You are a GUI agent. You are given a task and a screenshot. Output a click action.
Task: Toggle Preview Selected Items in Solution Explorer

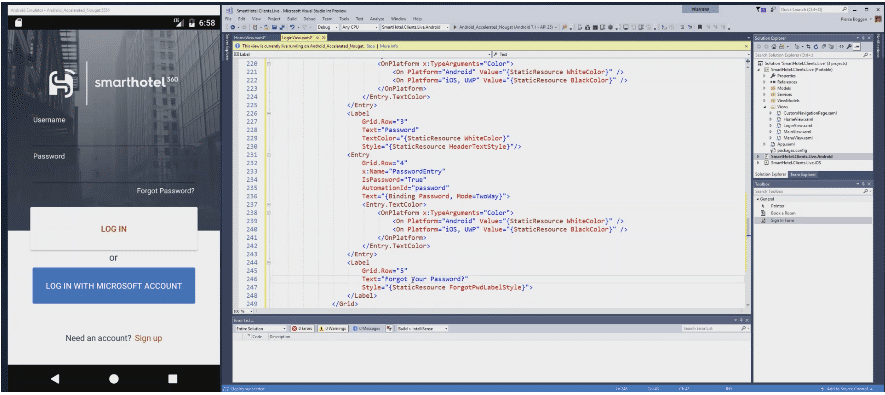tap(856, 47)
